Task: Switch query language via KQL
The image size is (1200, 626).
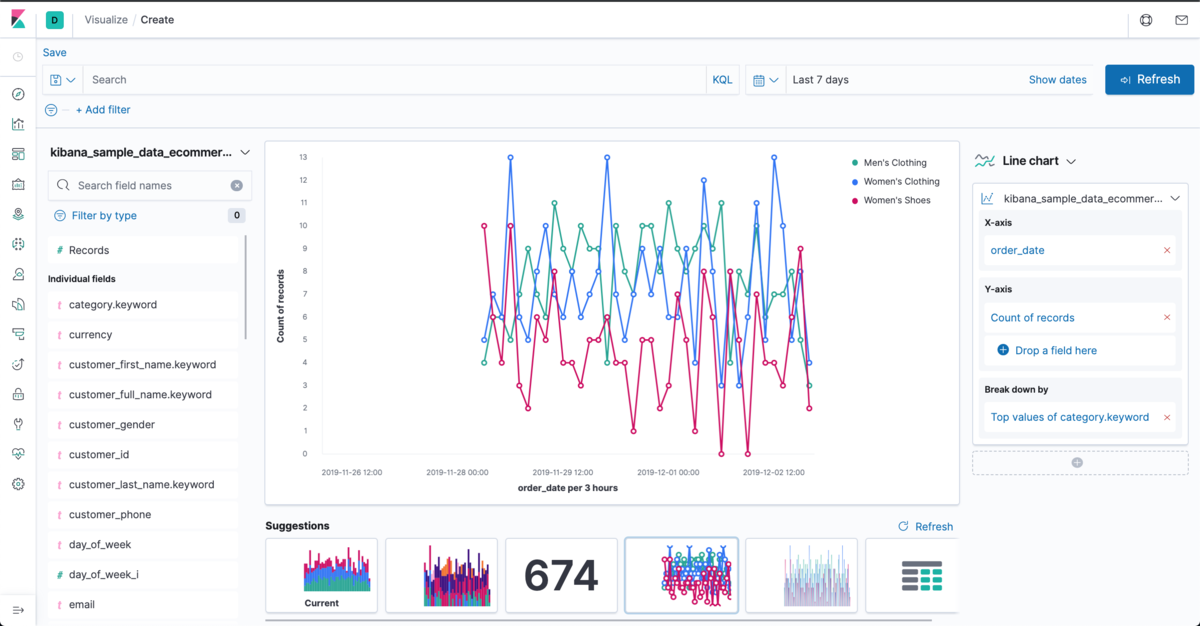Action: (722, 80)
